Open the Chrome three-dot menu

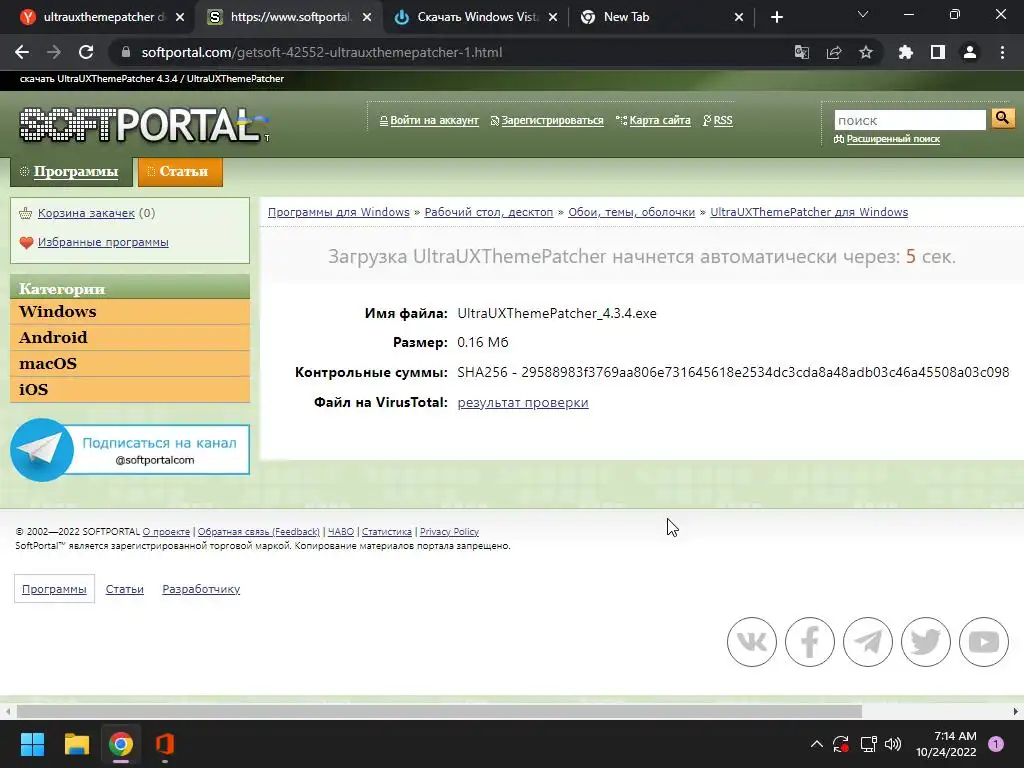[1002, 52]
